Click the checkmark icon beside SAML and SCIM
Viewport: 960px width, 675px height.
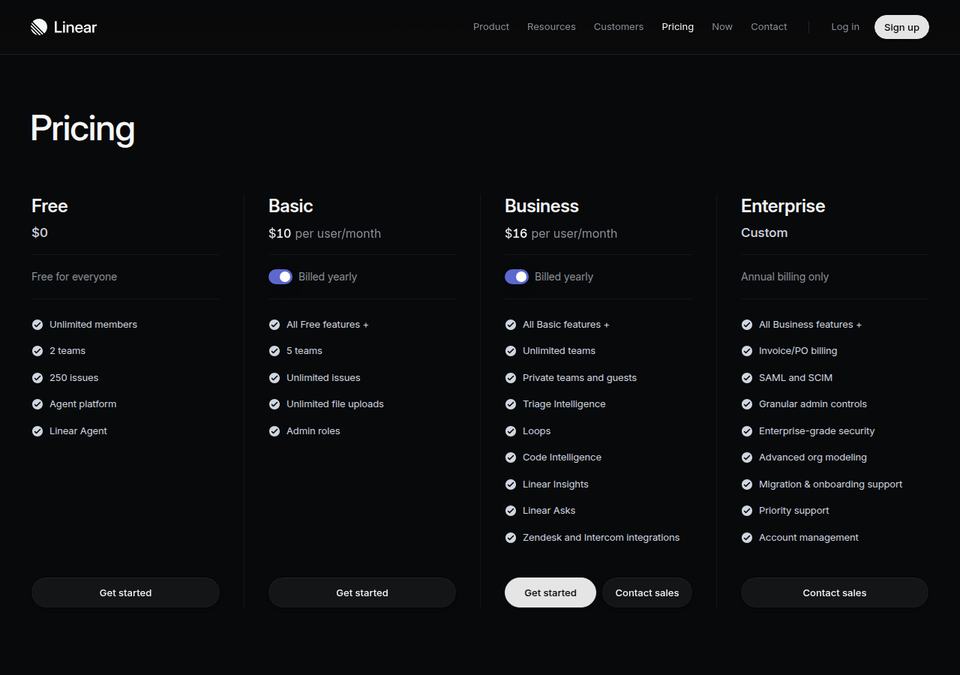pyautogui.click(x=747, y=378)
